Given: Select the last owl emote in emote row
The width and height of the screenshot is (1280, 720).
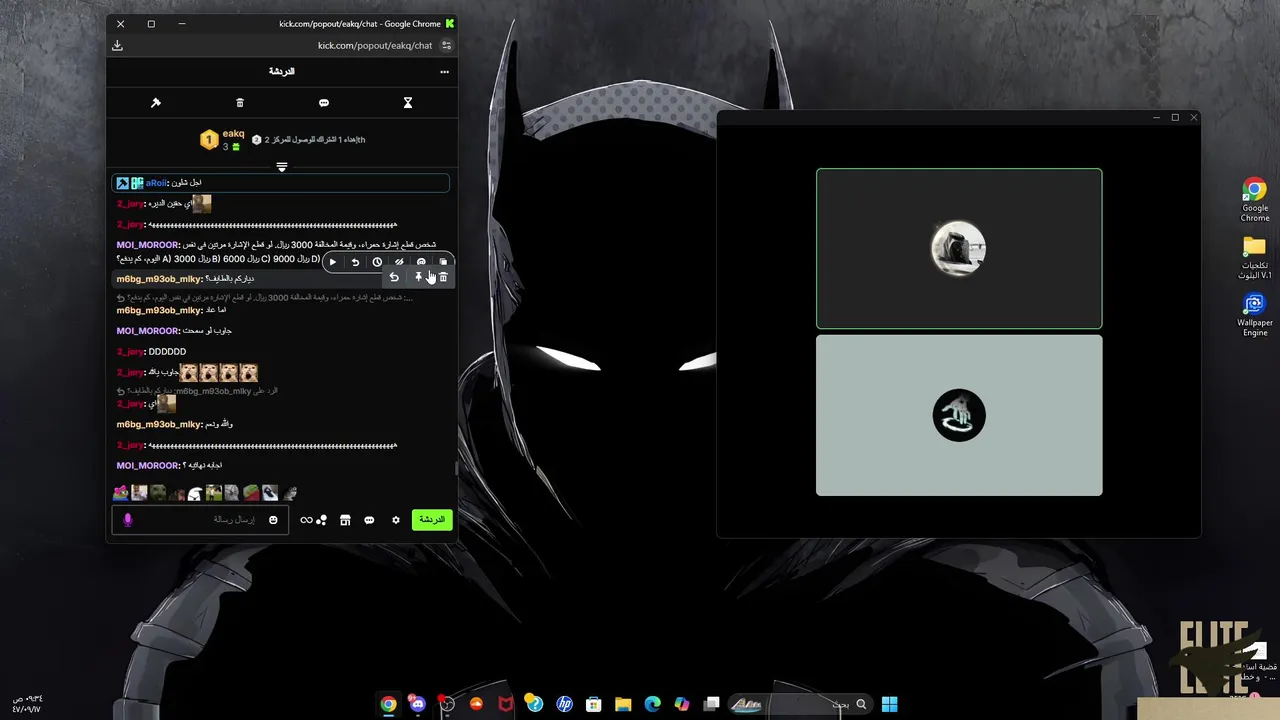Looking at the screenshot, I should 289,493.
